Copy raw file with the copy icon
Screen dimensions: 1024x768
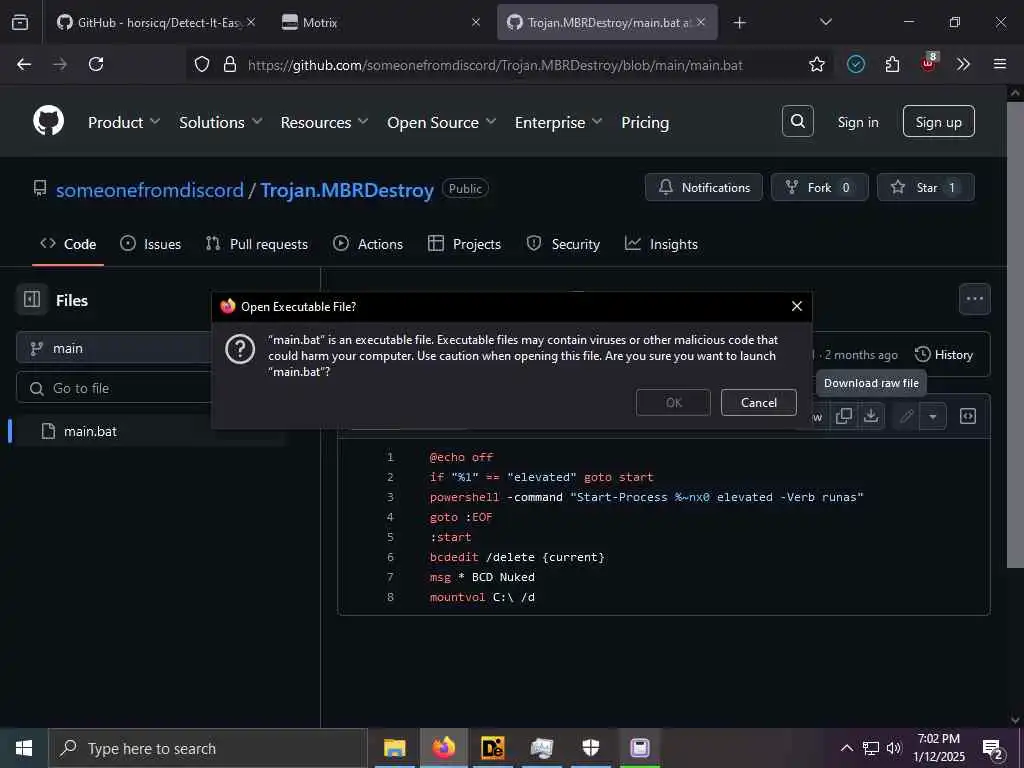coord(844,416)
